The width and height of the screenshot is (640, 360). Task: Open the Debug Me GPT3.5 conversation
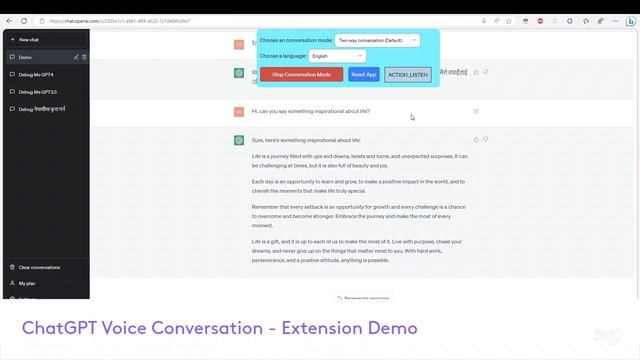click(x=46, y=92)
